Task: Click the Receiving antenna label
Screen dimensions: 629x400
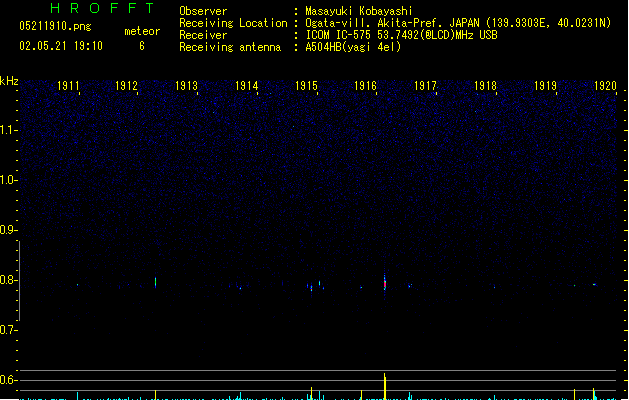Action: (x=230, y=47)
